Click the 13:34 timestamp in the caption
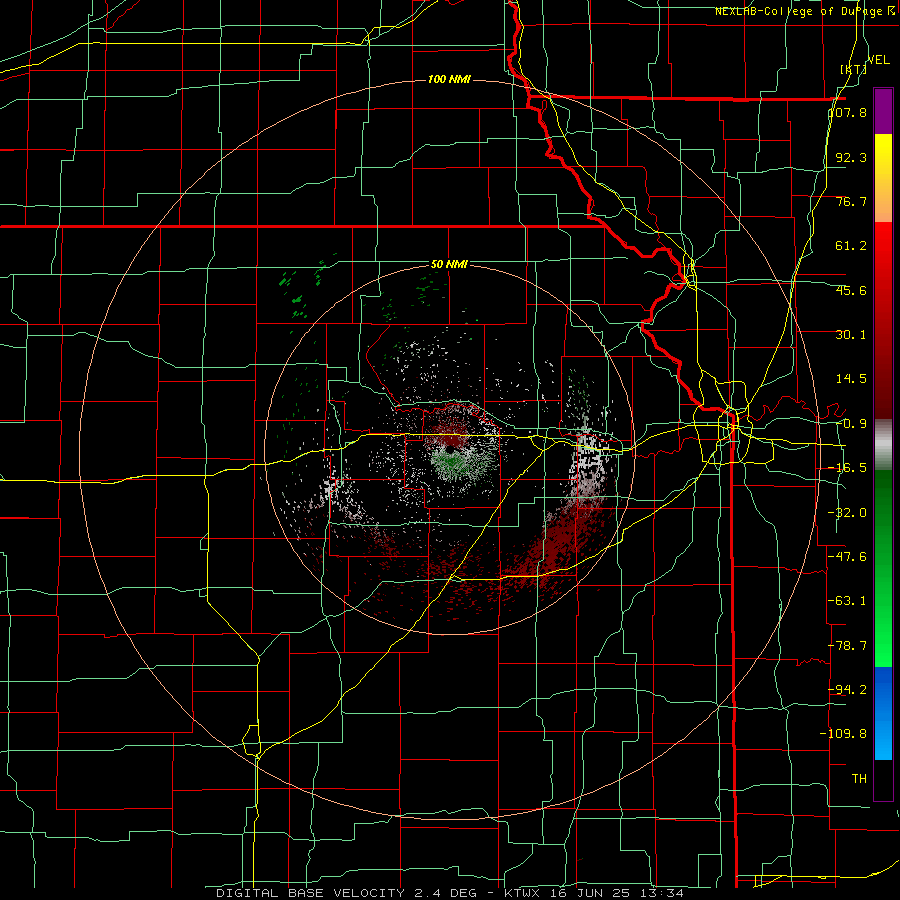900x900 pixels. pos(664,893)
